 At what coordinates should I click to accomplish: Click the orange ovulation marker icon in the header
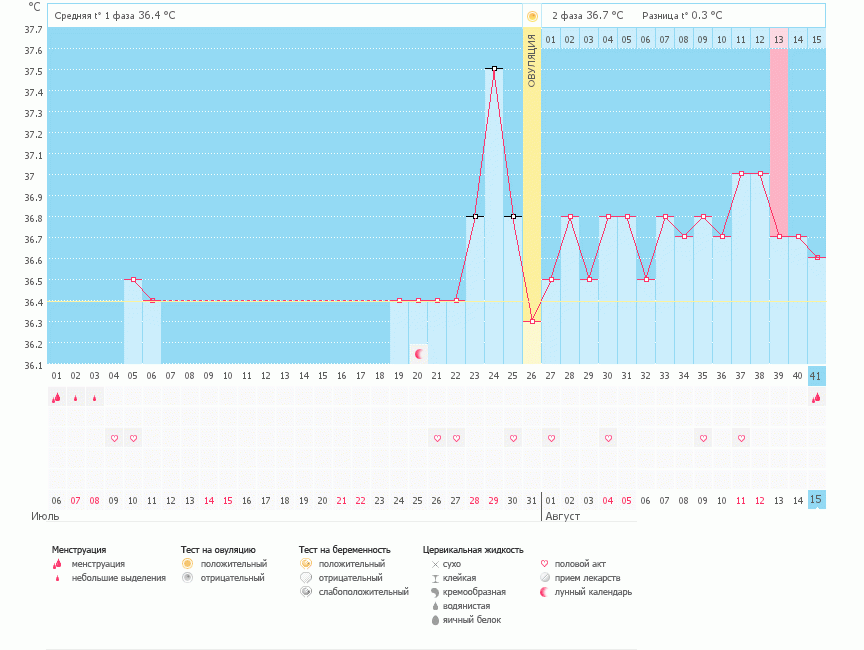pyautogui.click(x=532, y=16)
